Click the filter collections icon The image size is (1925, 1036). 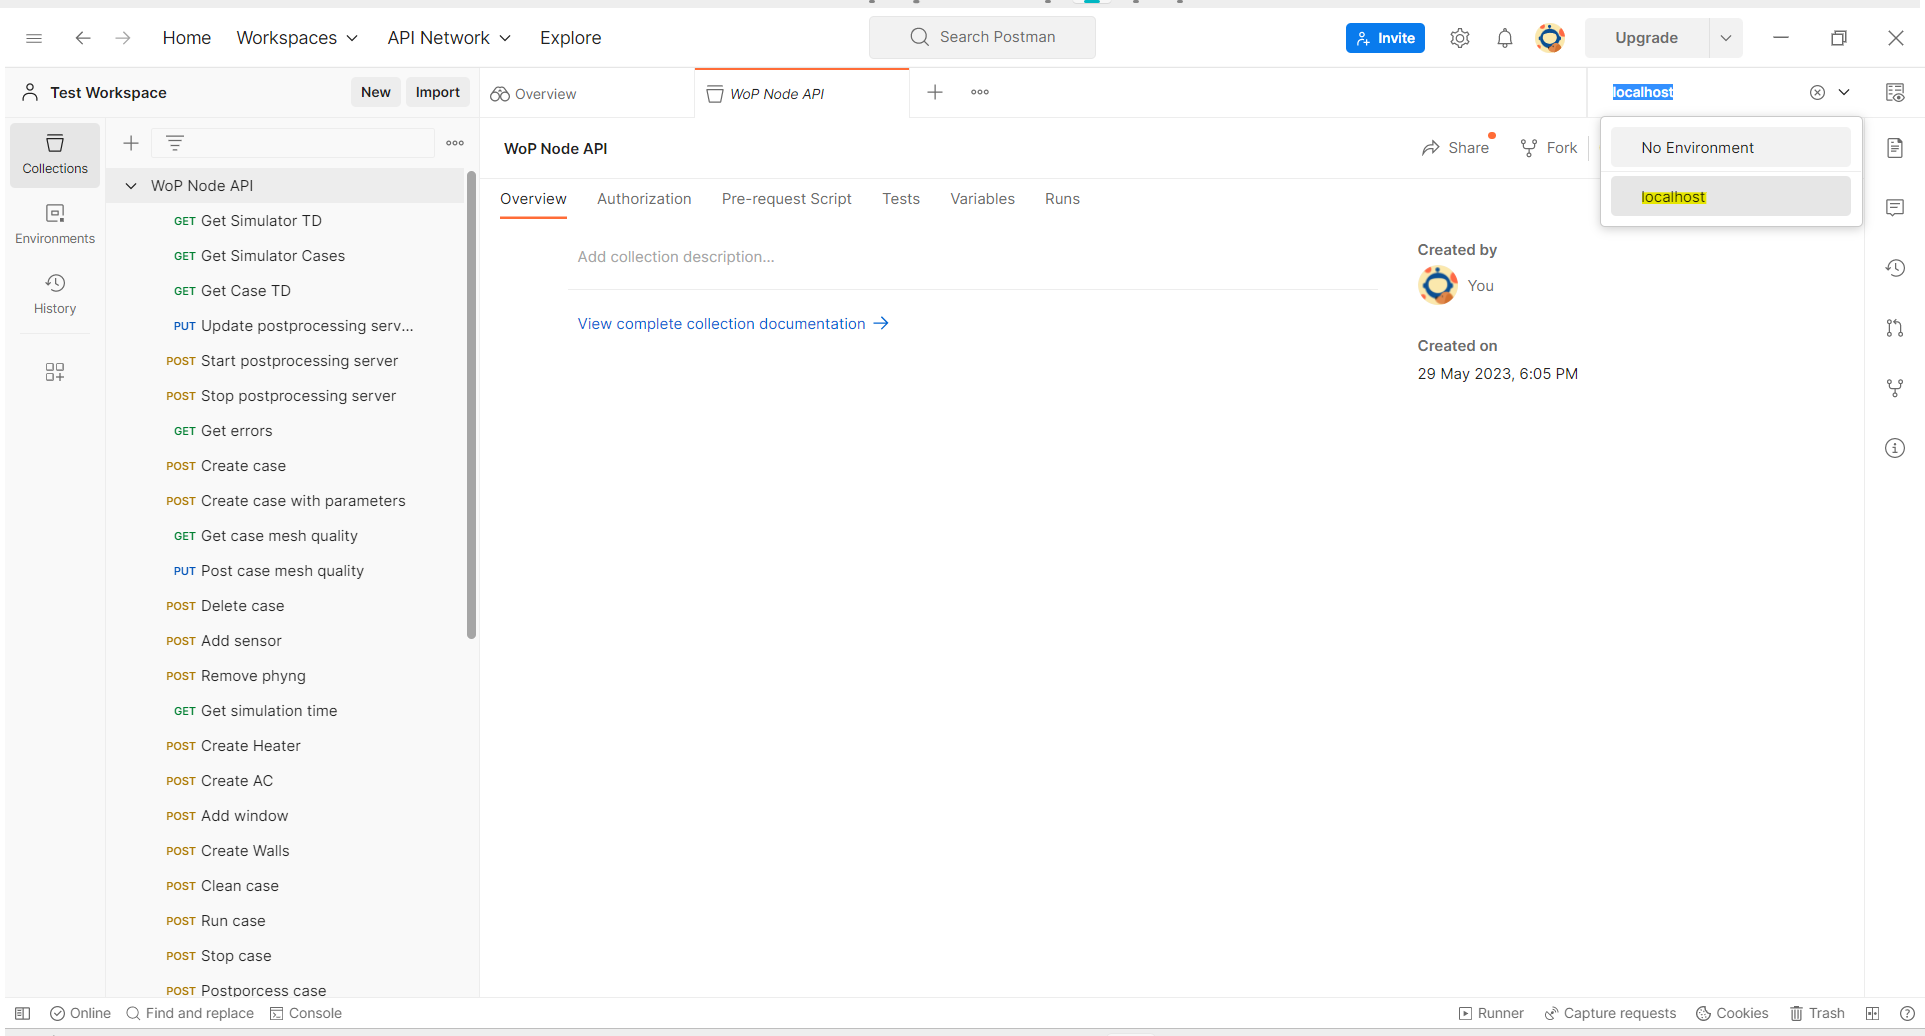pos(175,143)
